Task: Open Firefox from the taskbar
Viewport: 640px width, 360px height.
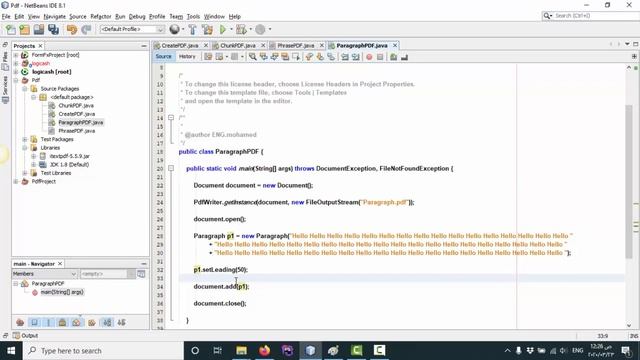Action: coord(264,351)
